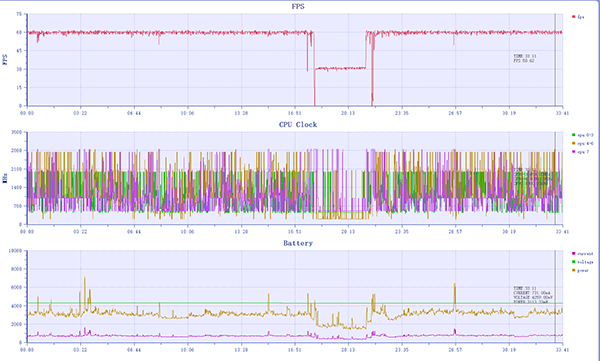The height and width of the screenshot is (361, 600).
Task: Click the 10:06 tick on the CPU Clock time axis
Action: [x=187, y=231]
